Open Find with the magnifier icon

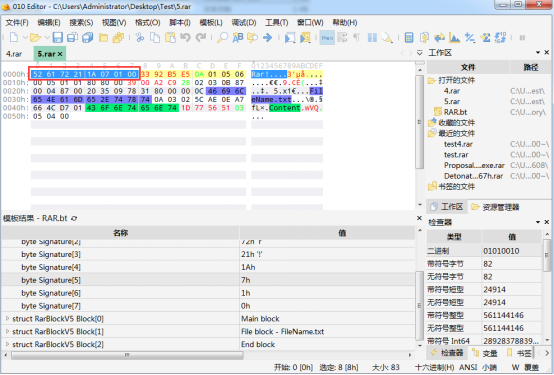click(x=222, y=37)
